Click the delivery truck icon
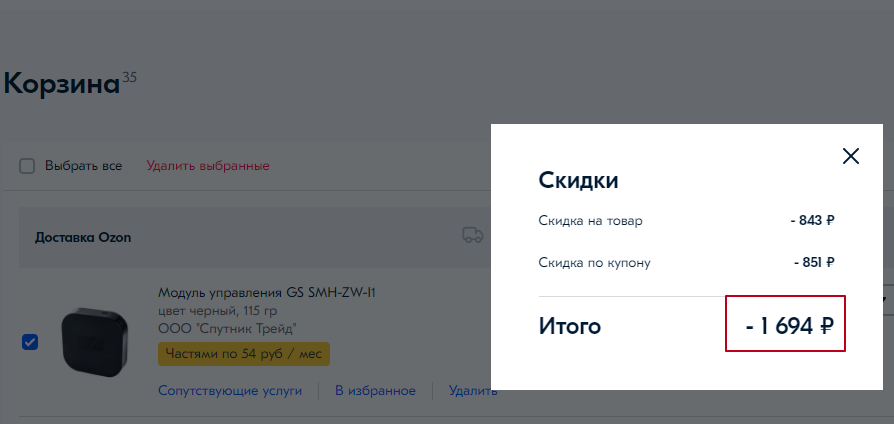Viewport: 894px width, 424px height. (472, 236)
